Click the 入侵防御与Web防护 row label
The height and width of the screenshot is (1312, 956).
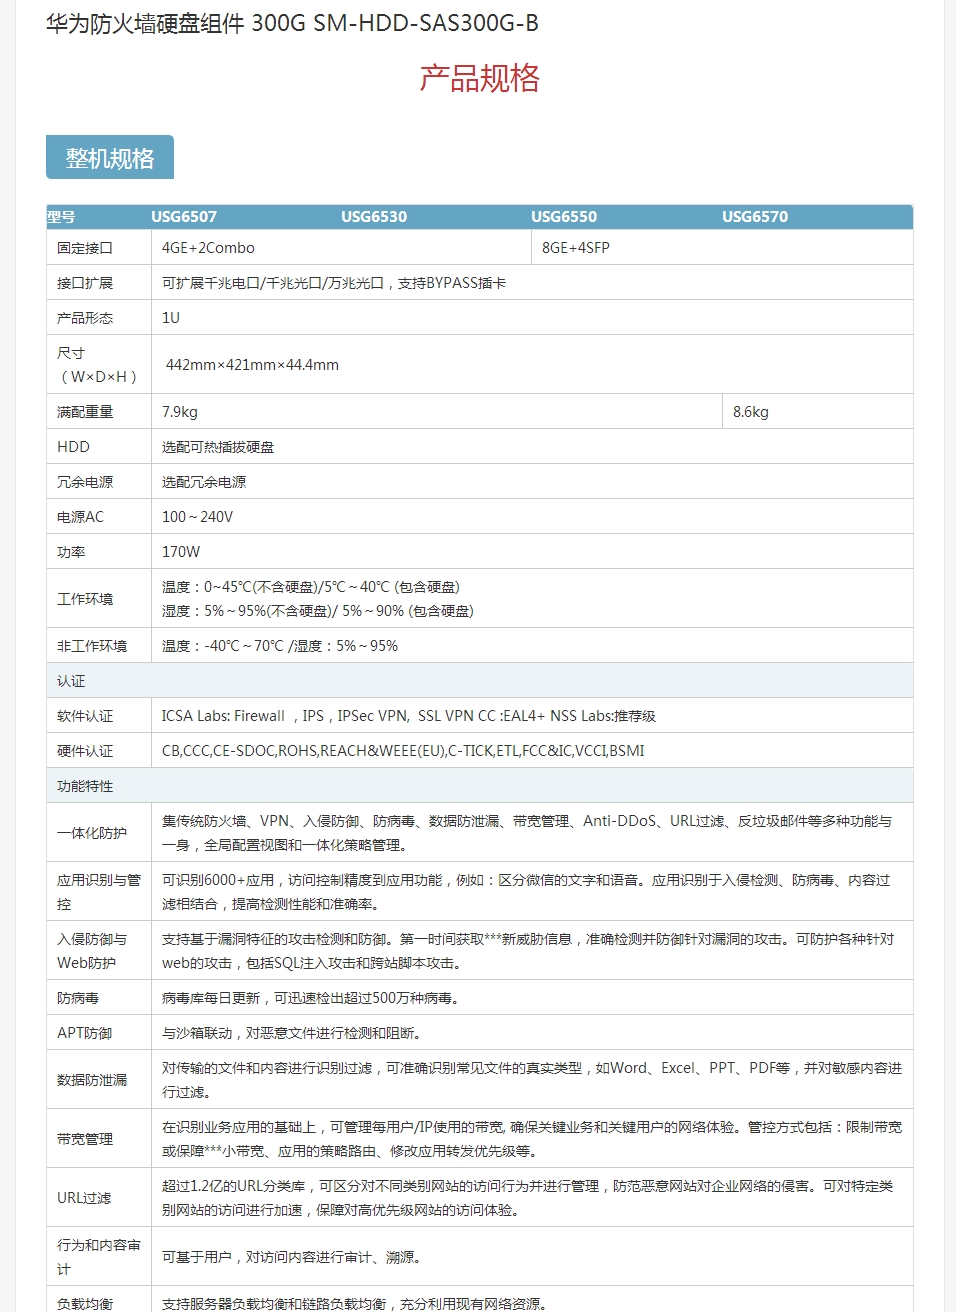pyautogui.click(x=92, y=951)
